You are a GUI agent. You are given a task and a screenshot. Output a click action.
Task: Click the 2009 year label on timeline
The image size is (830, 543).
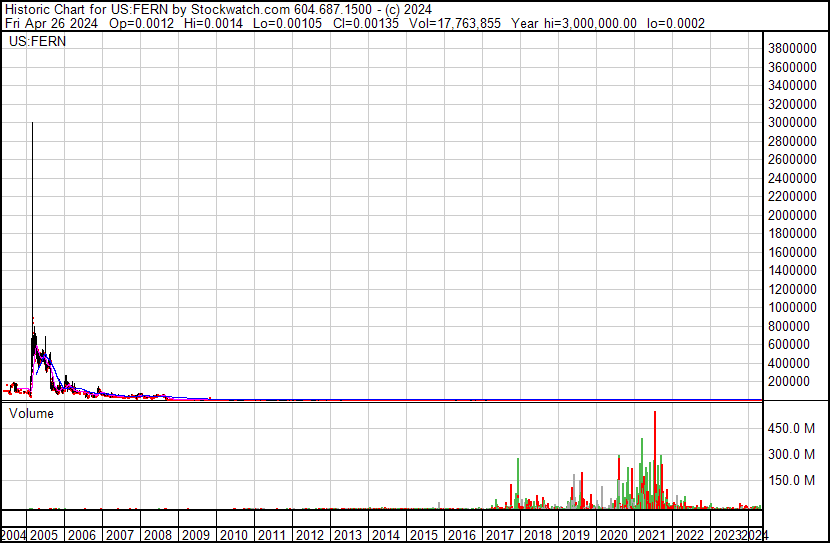pyautogui.click(x=196, y=535)
